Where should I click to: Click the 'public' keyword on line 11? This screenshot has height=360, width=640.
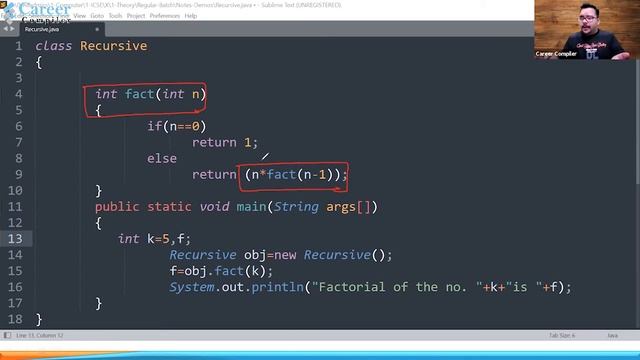[x=117, y=207]
